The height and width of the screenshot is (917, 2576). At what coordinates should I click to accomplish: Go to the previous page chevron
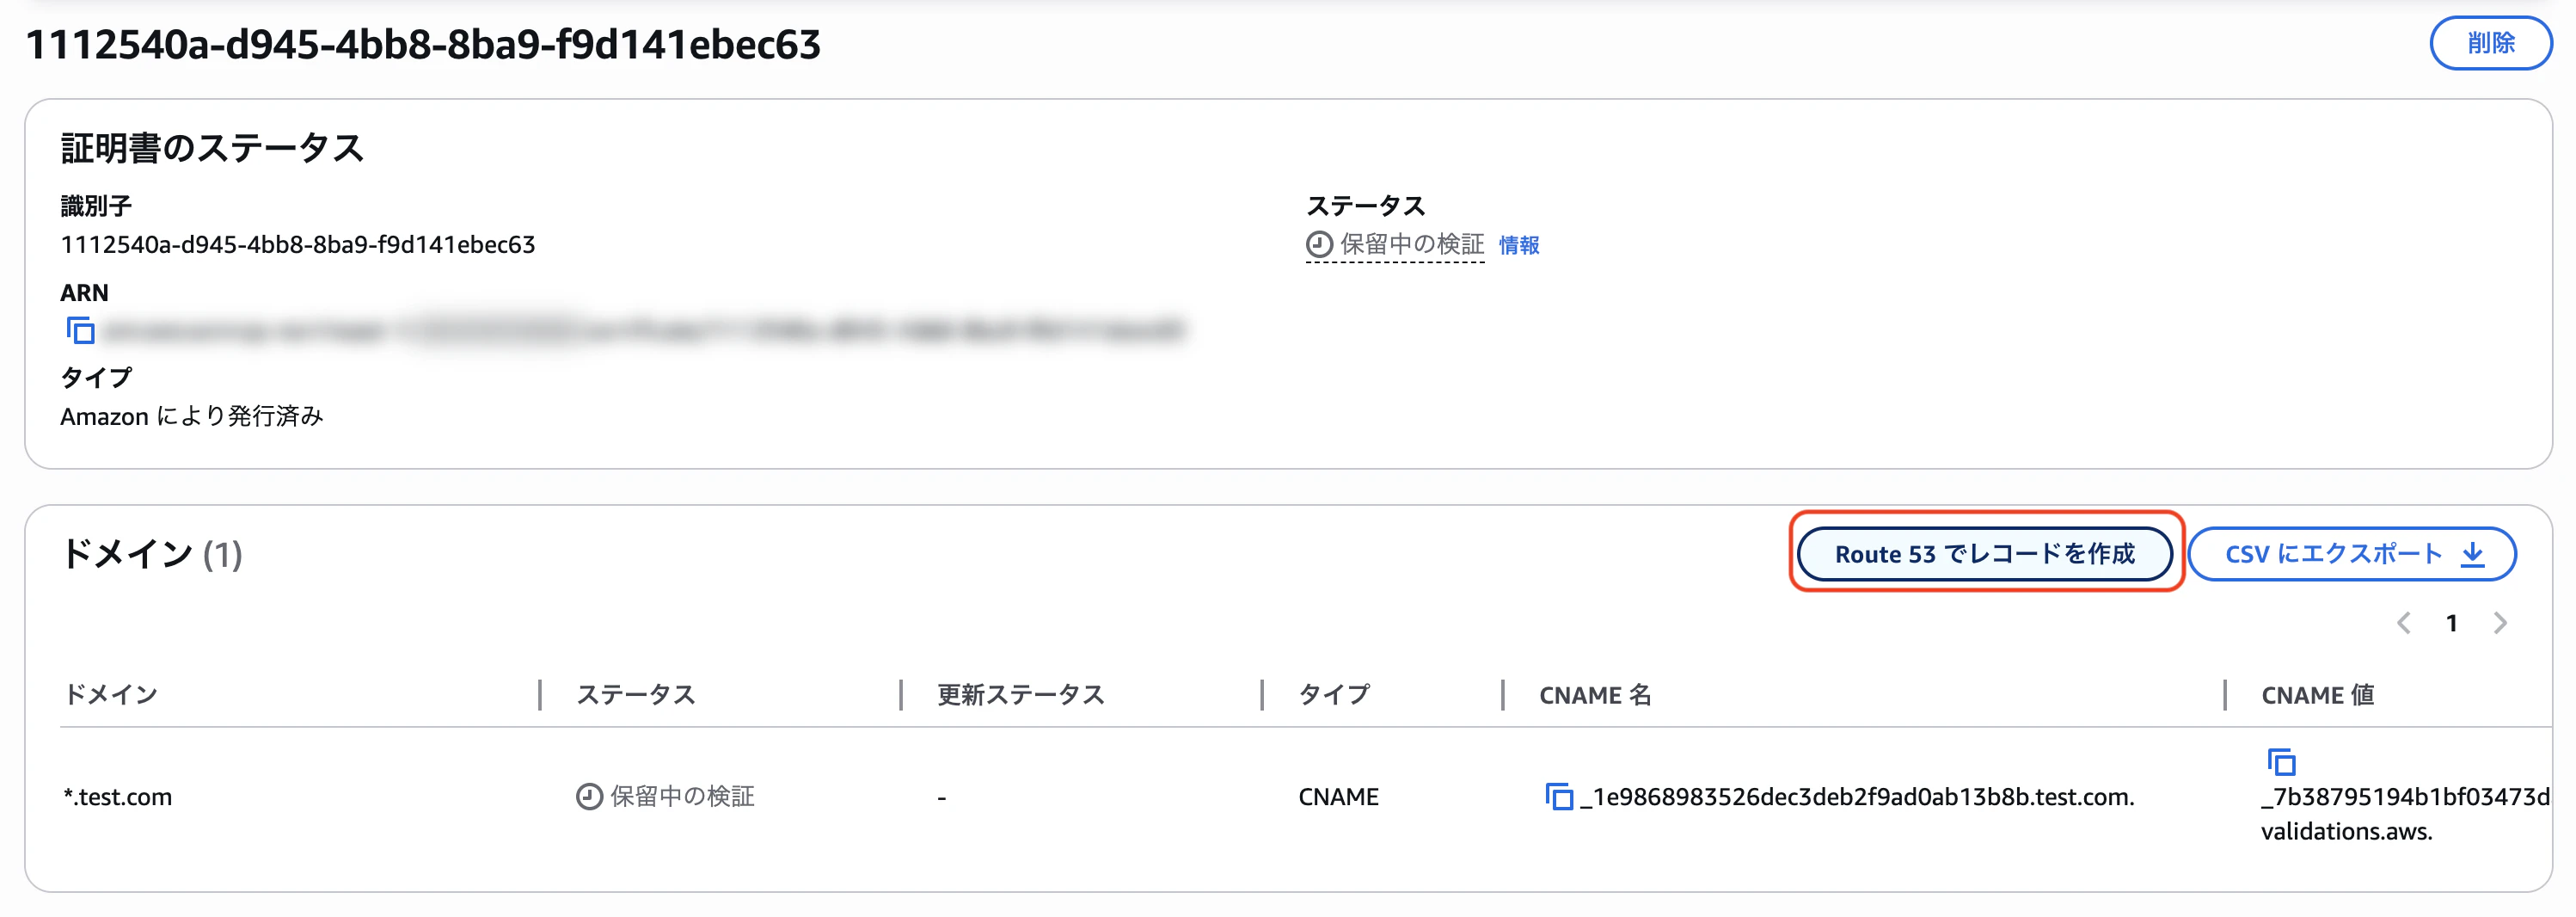pos(2404,623)
